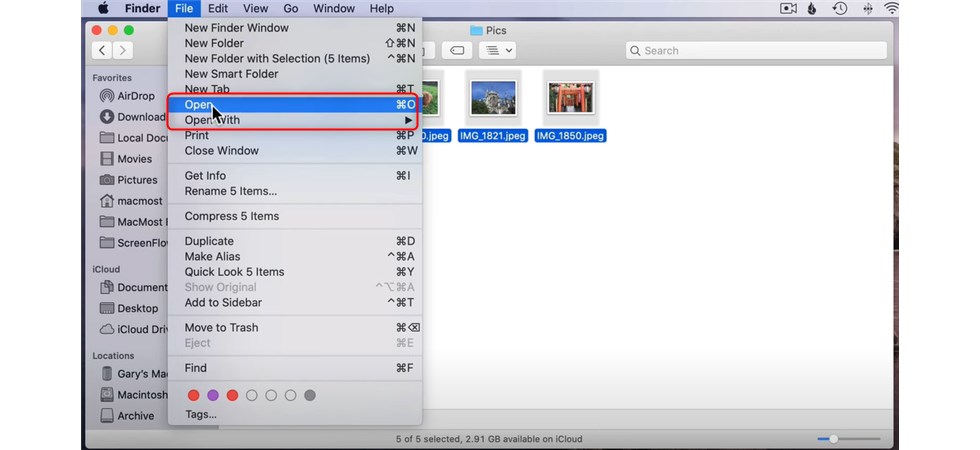Click the Tags... option in the File menu

coord(200,414)
